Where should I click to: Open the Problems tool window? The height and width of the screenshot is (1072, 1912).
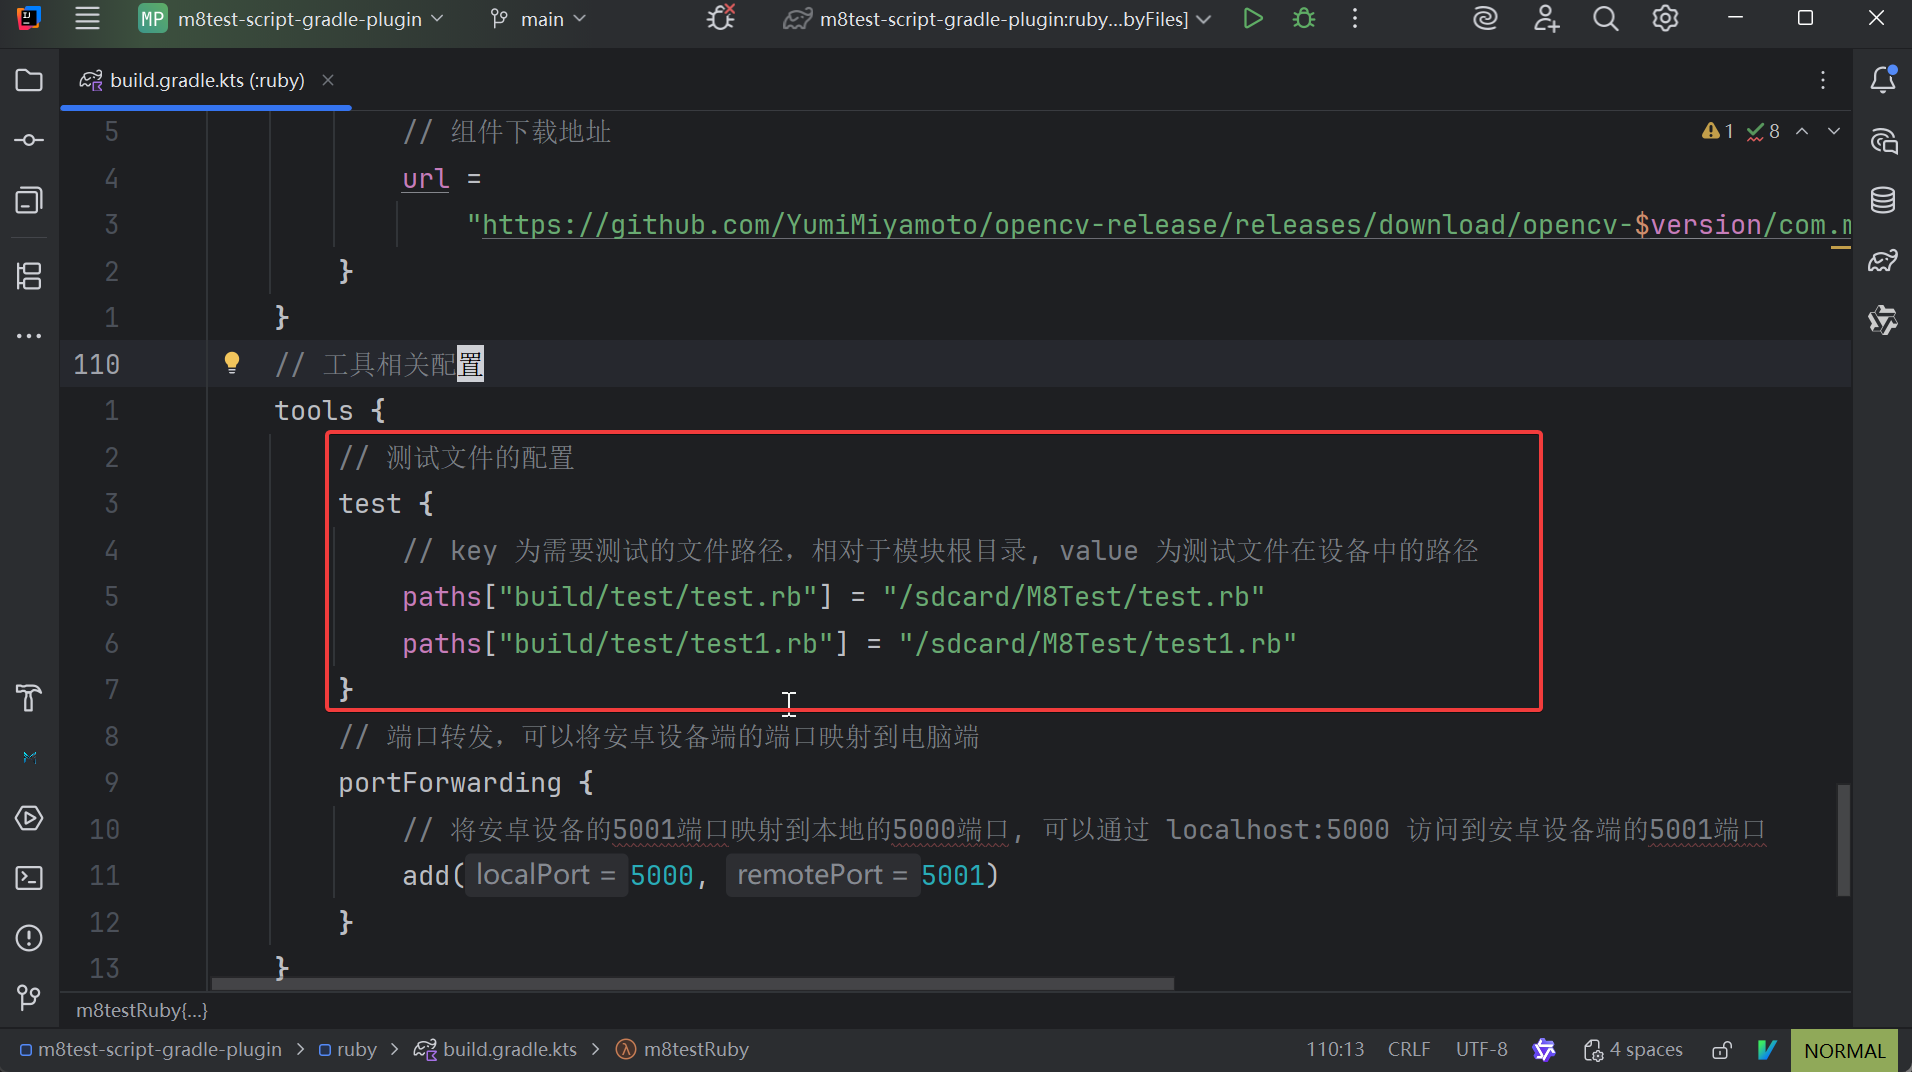(29, 938)
